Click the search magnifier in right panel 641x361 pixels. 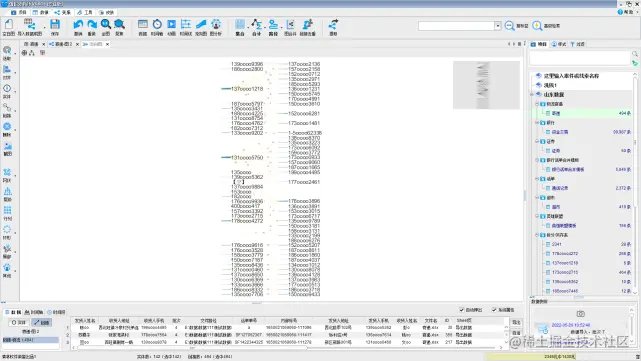coord(634,54)
